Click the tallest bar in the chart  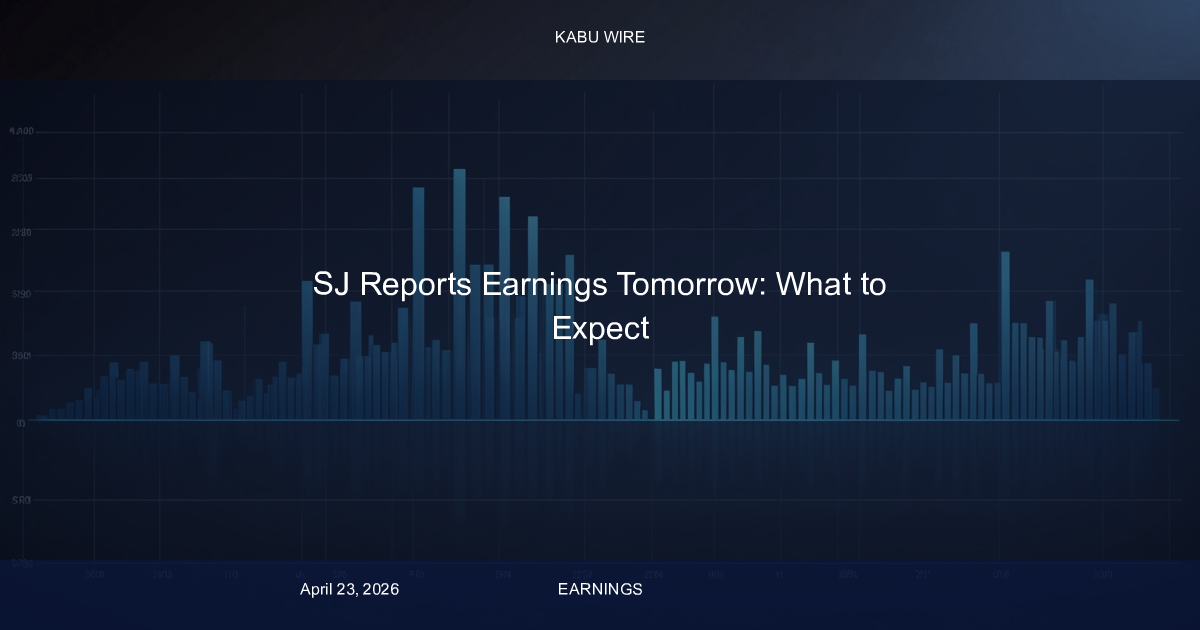[x=459, y=290]
